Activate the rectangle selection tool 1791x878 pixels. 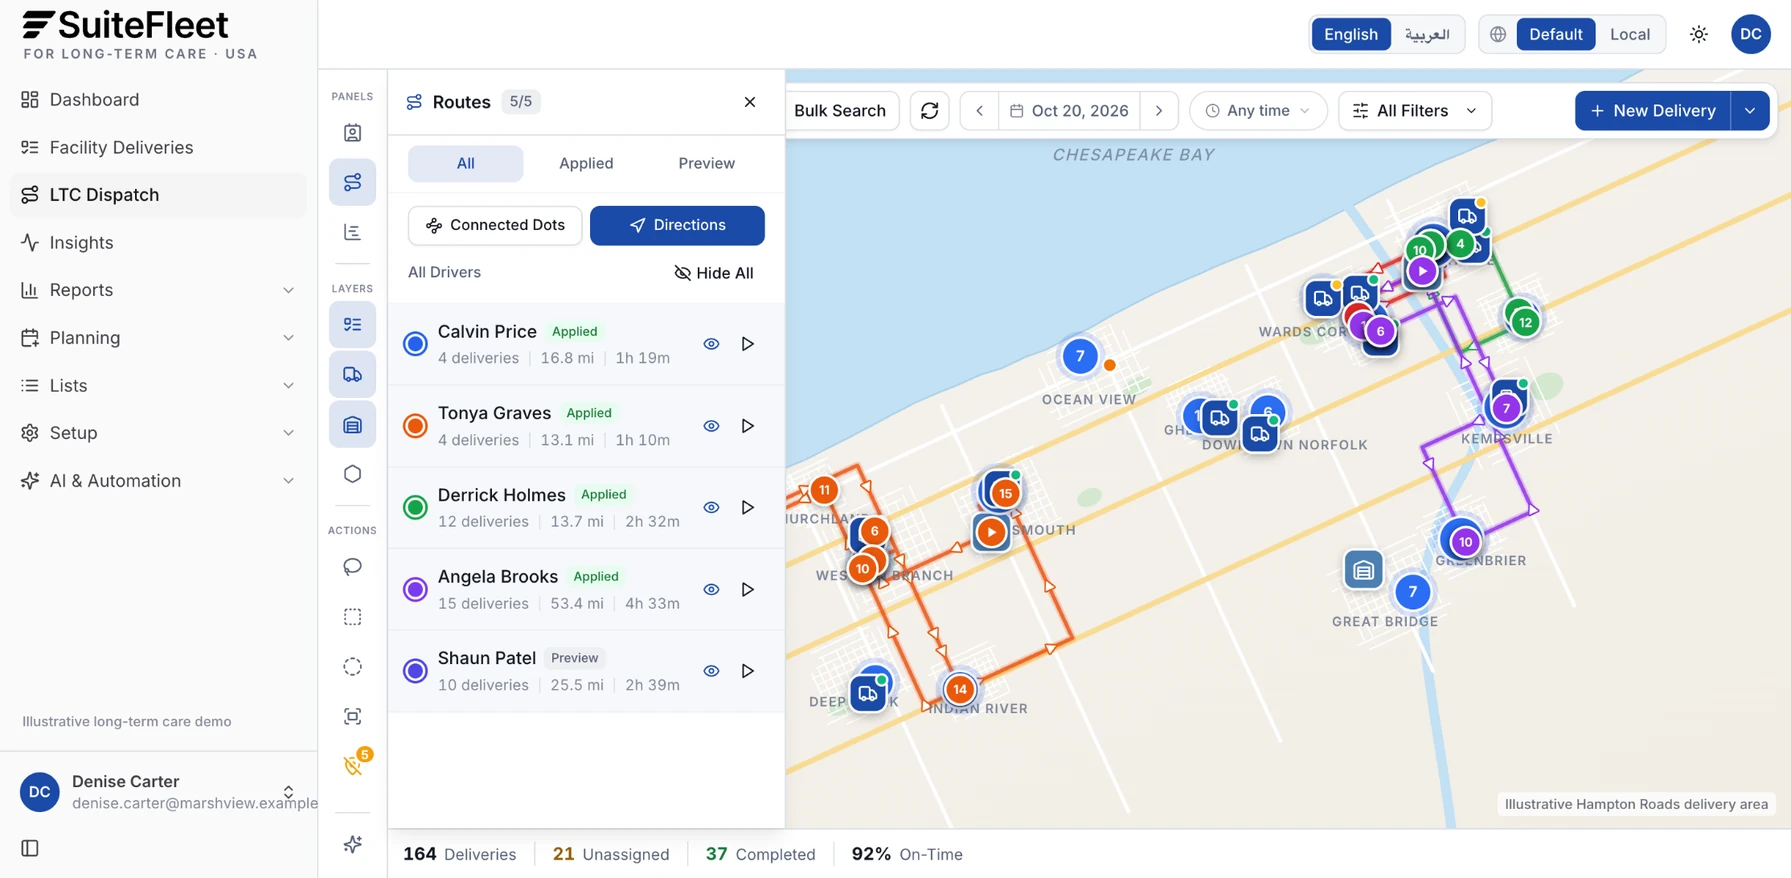click(x=352, y=617)
